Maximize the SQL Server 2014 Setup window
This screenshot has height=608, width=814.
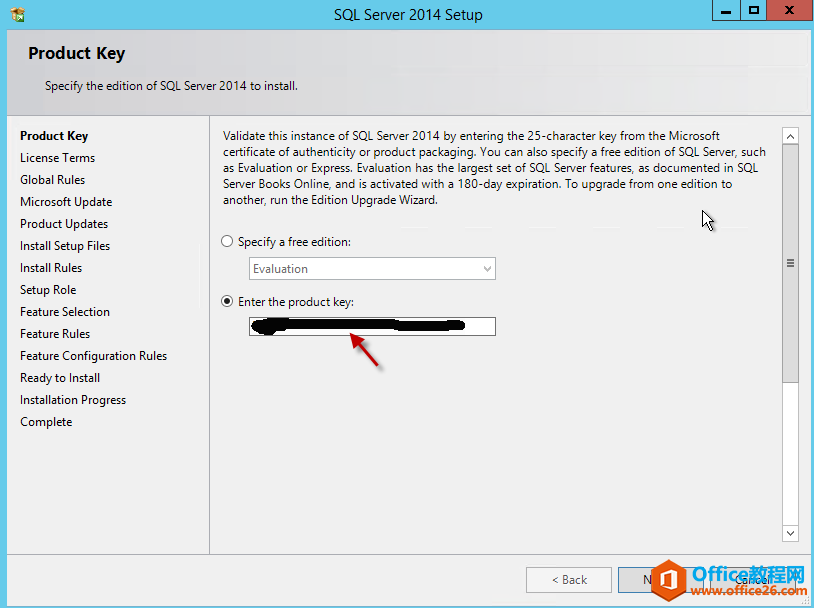tap(753, 10)
